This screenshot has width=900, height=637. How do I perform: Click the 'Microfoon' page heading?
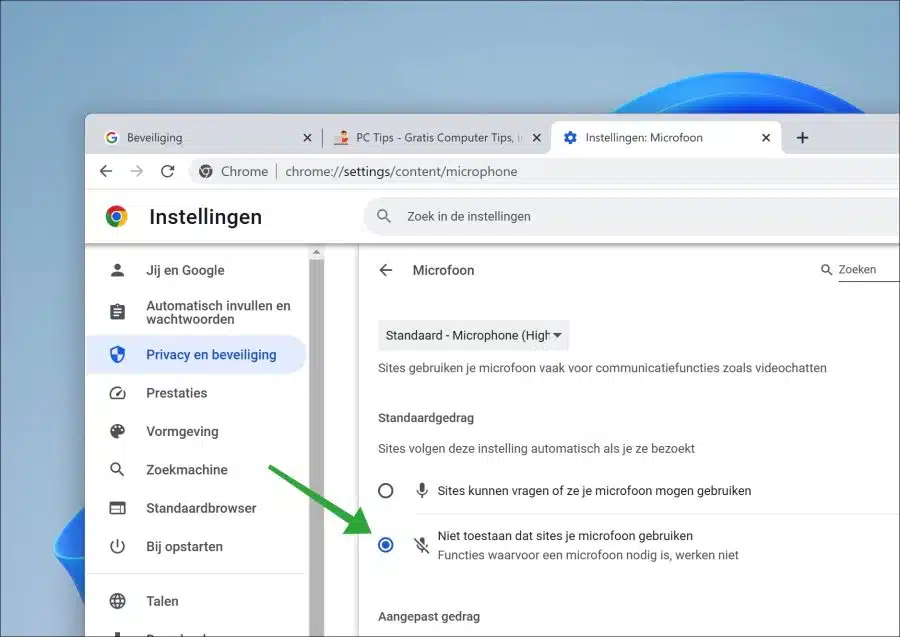click(x=444, y=270)
